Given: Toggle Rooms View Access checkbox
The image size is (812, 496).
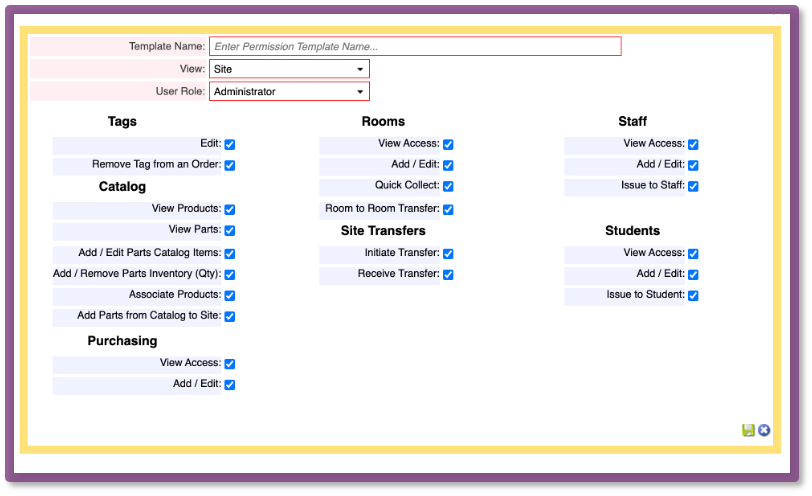Looking at the screenshot, I should click(448, 144).
